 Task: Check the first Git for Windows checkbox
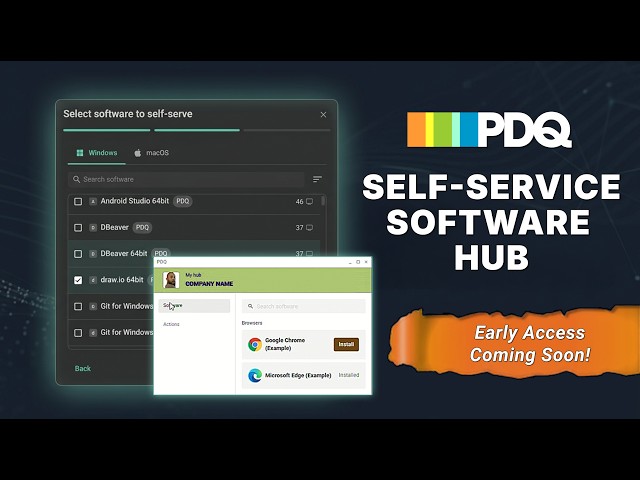point(78,307)
